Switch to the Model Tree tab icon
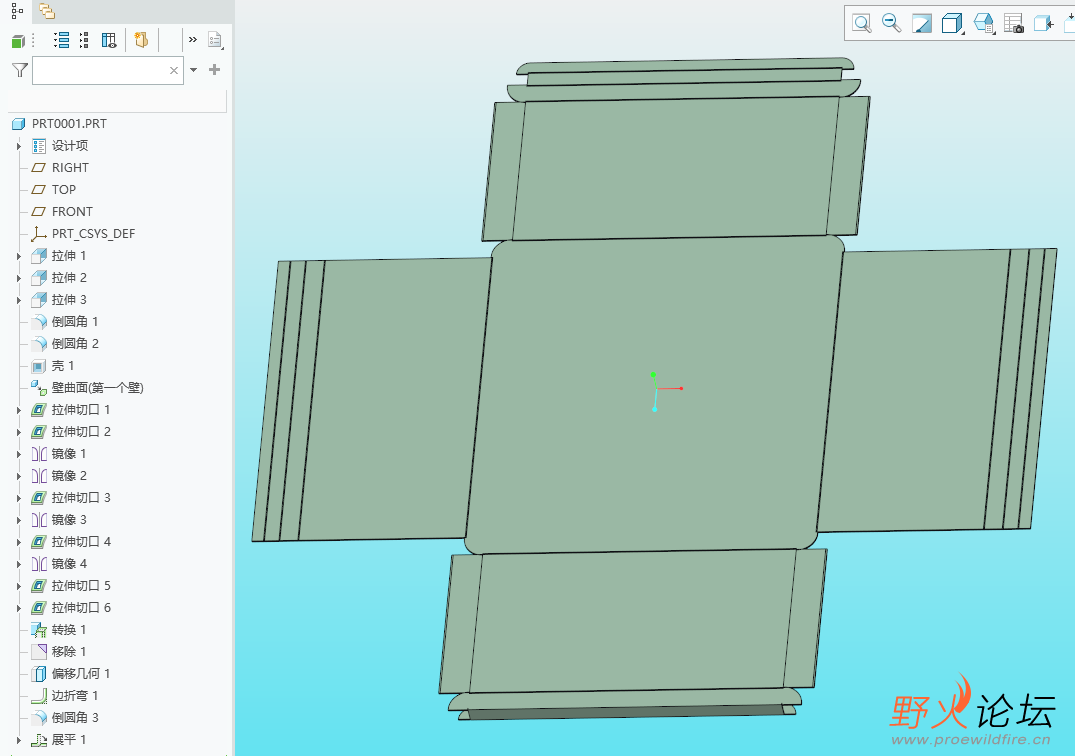This screenshot has height=756, width=1075. pos(17,11)
